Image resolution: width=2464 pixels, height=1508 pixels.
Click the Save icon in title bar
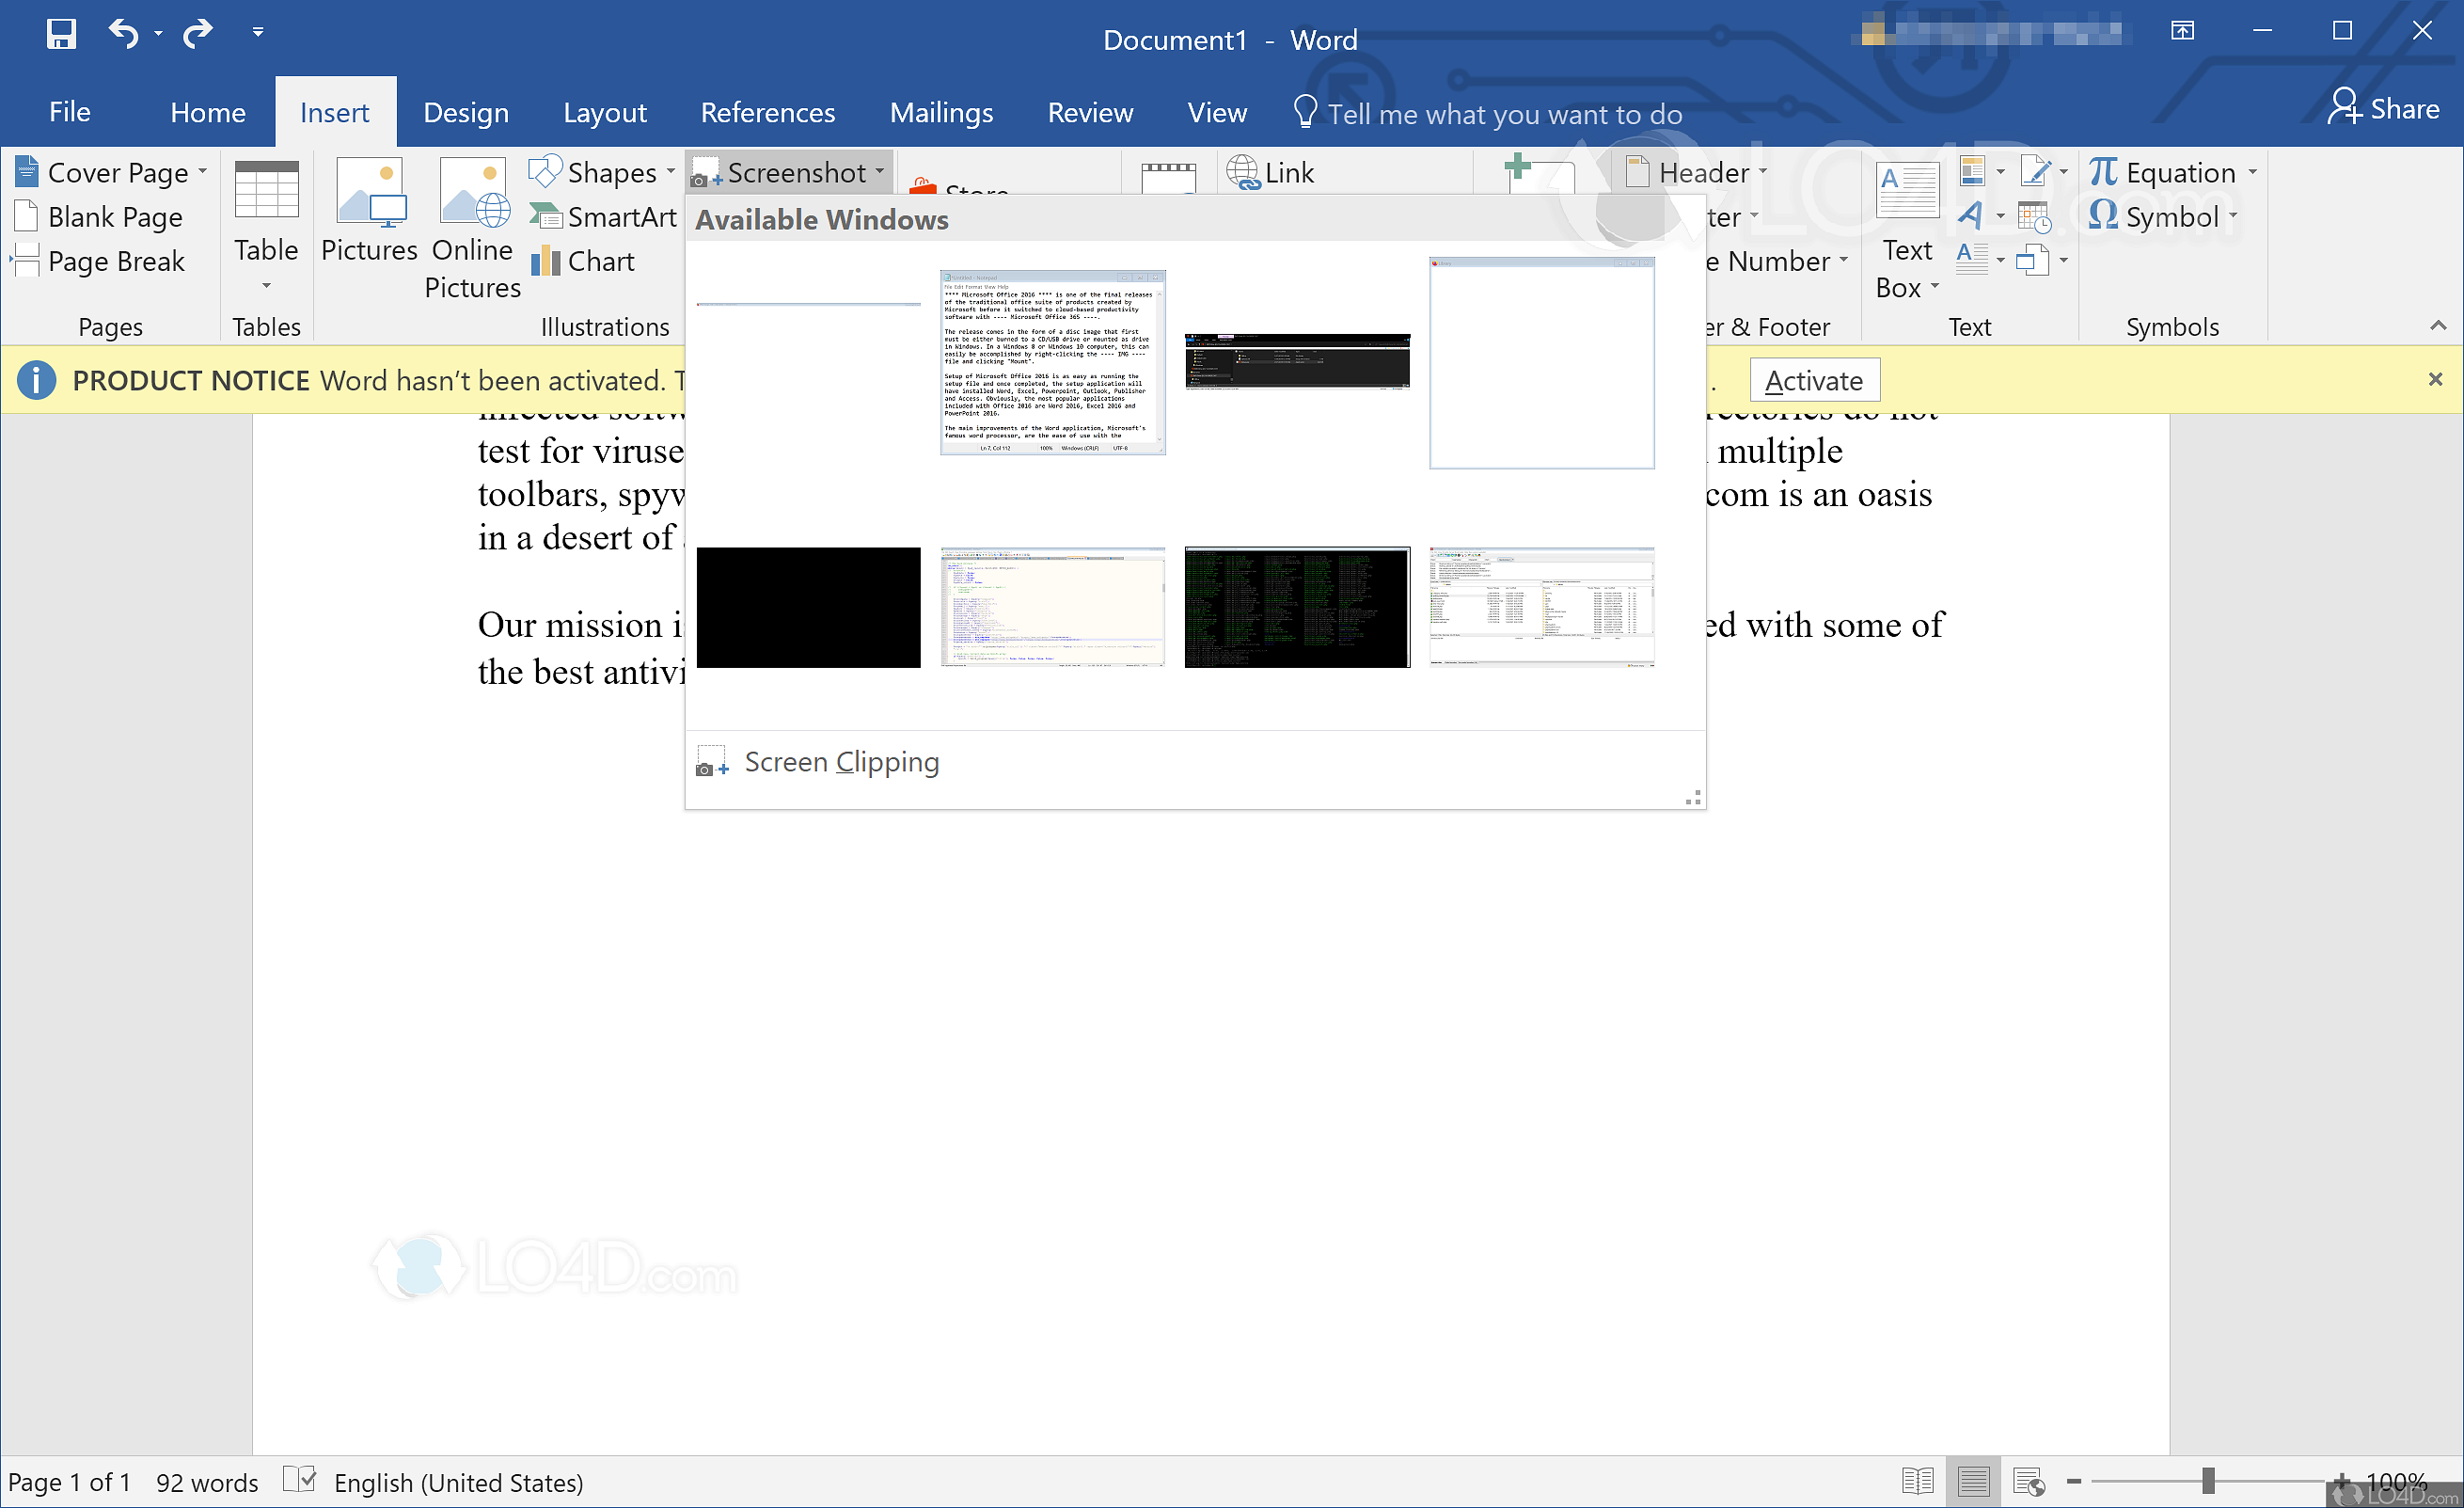pos(61,33)
